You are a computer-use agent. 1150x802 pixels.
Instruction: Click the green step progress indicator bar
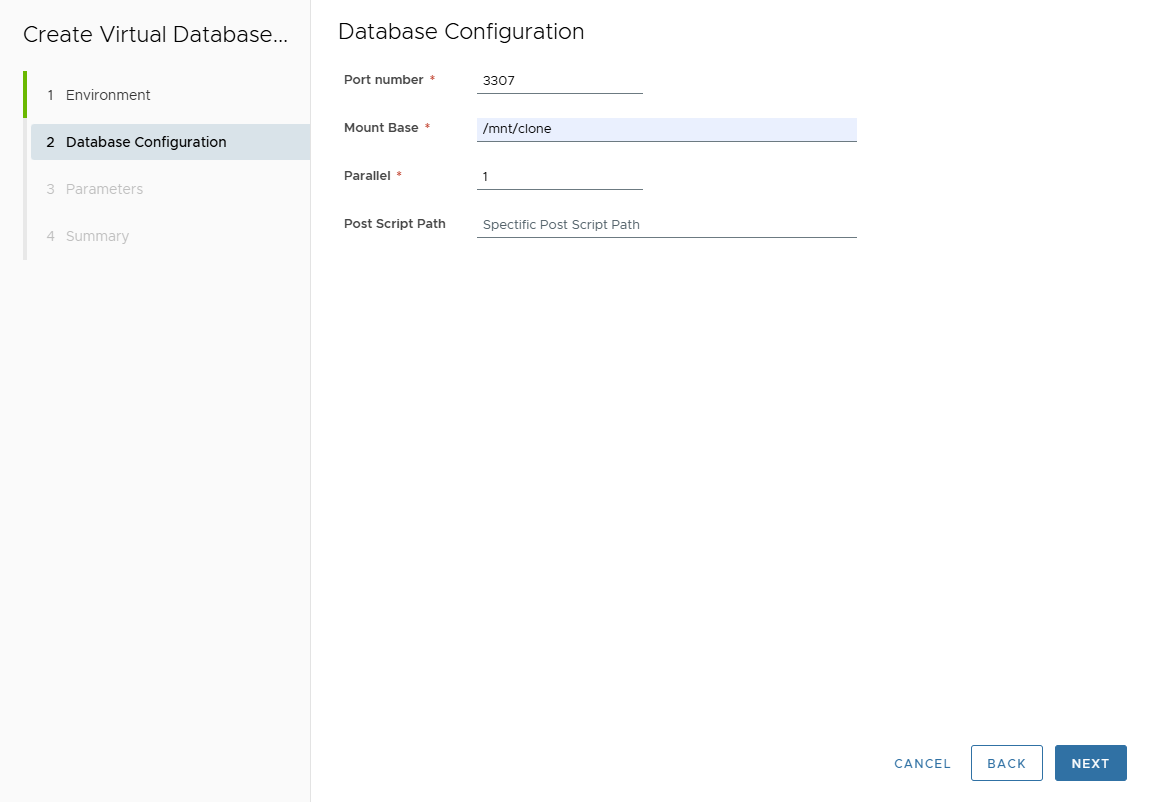(23, 95)
